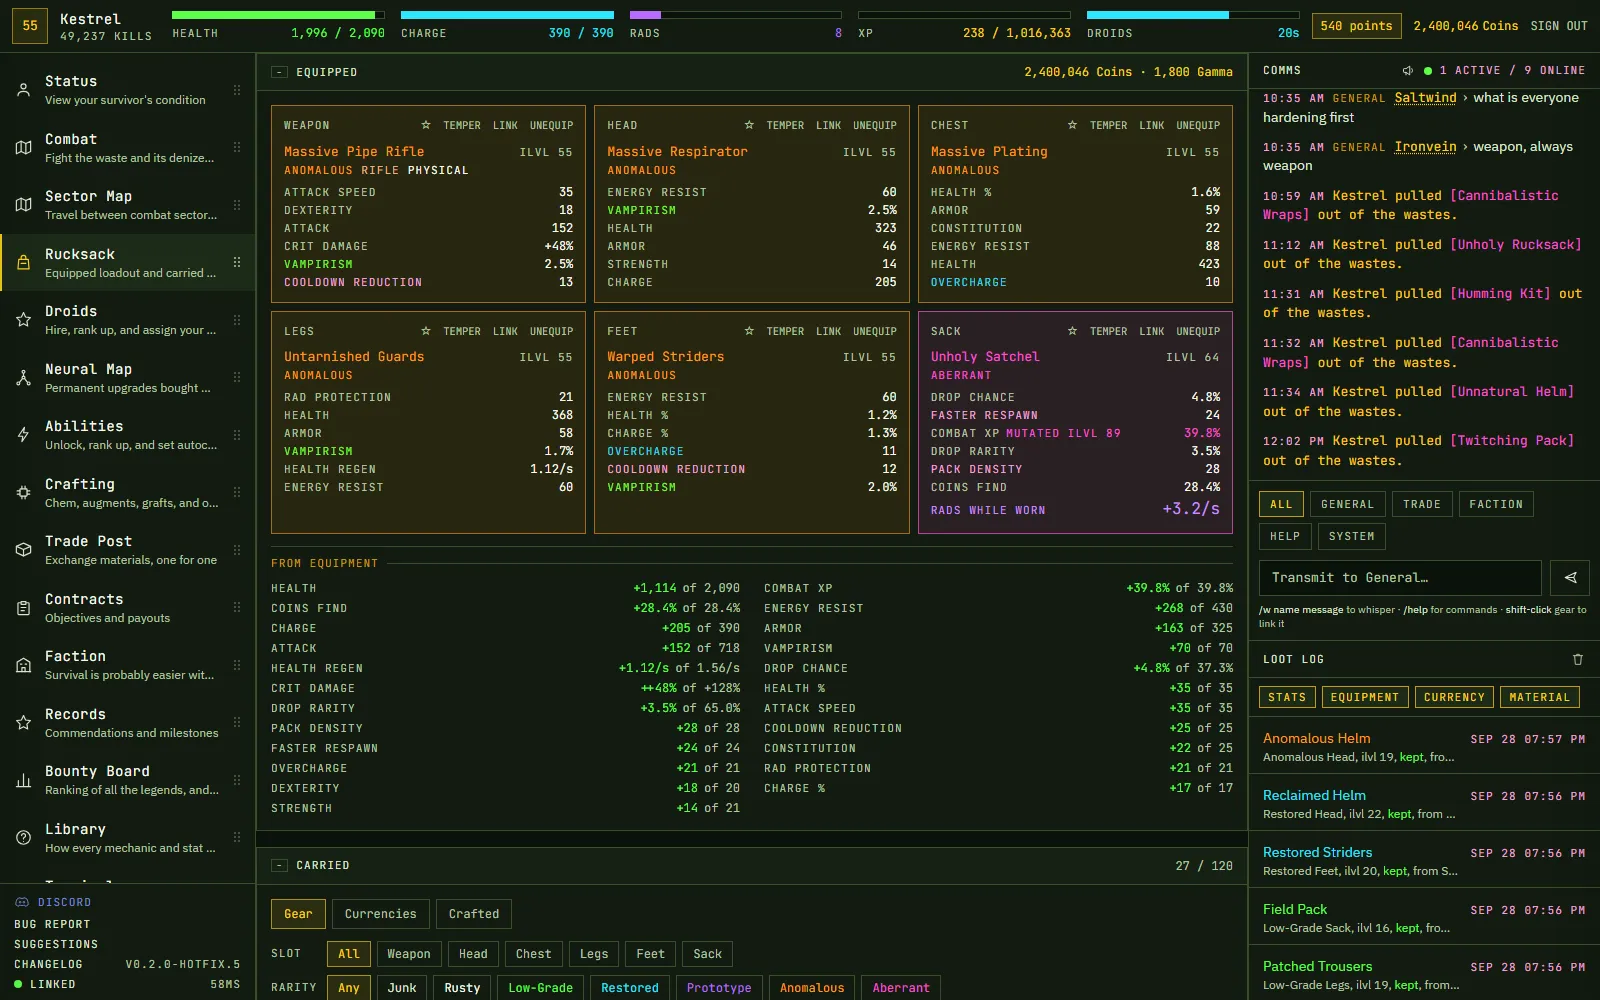Toggle the Prototype rarity filter
This screenshot has width=1600, height=1000.
point(719,988)
